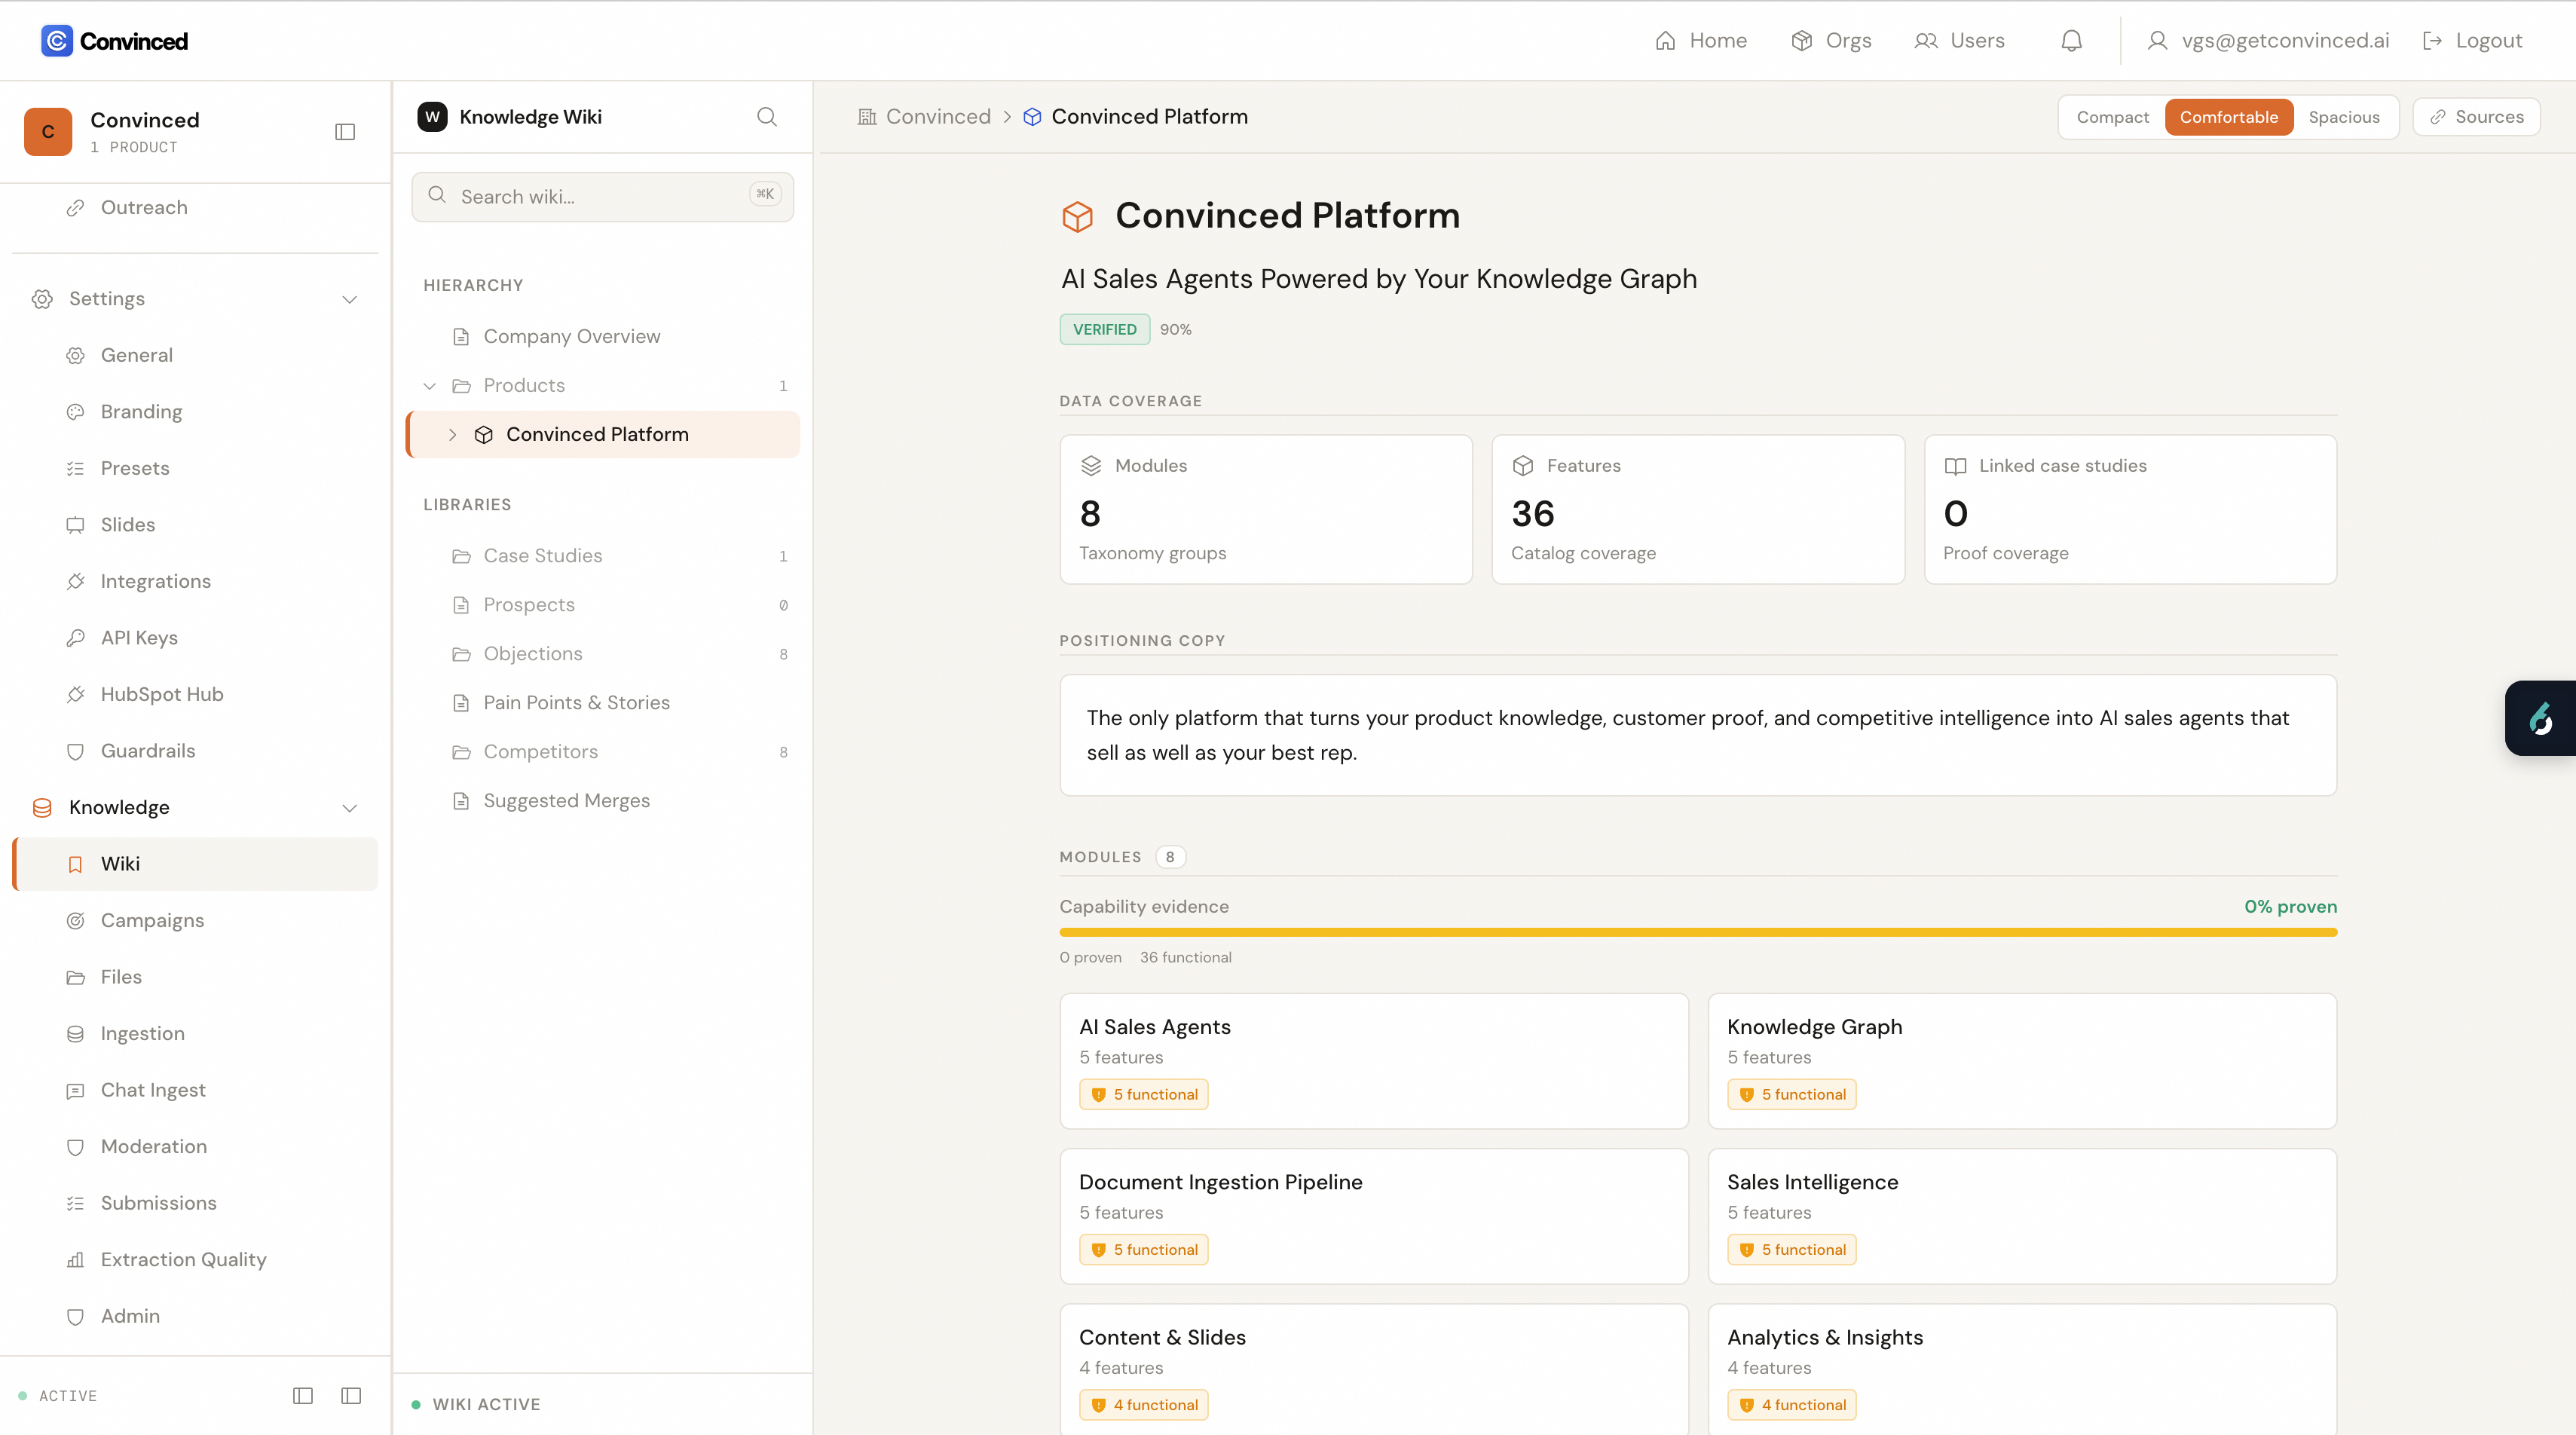Click the orange cube icon beside the page title
Image resolution: width=2576 pixels, height=1435 pixels.
pos(1077,217)
